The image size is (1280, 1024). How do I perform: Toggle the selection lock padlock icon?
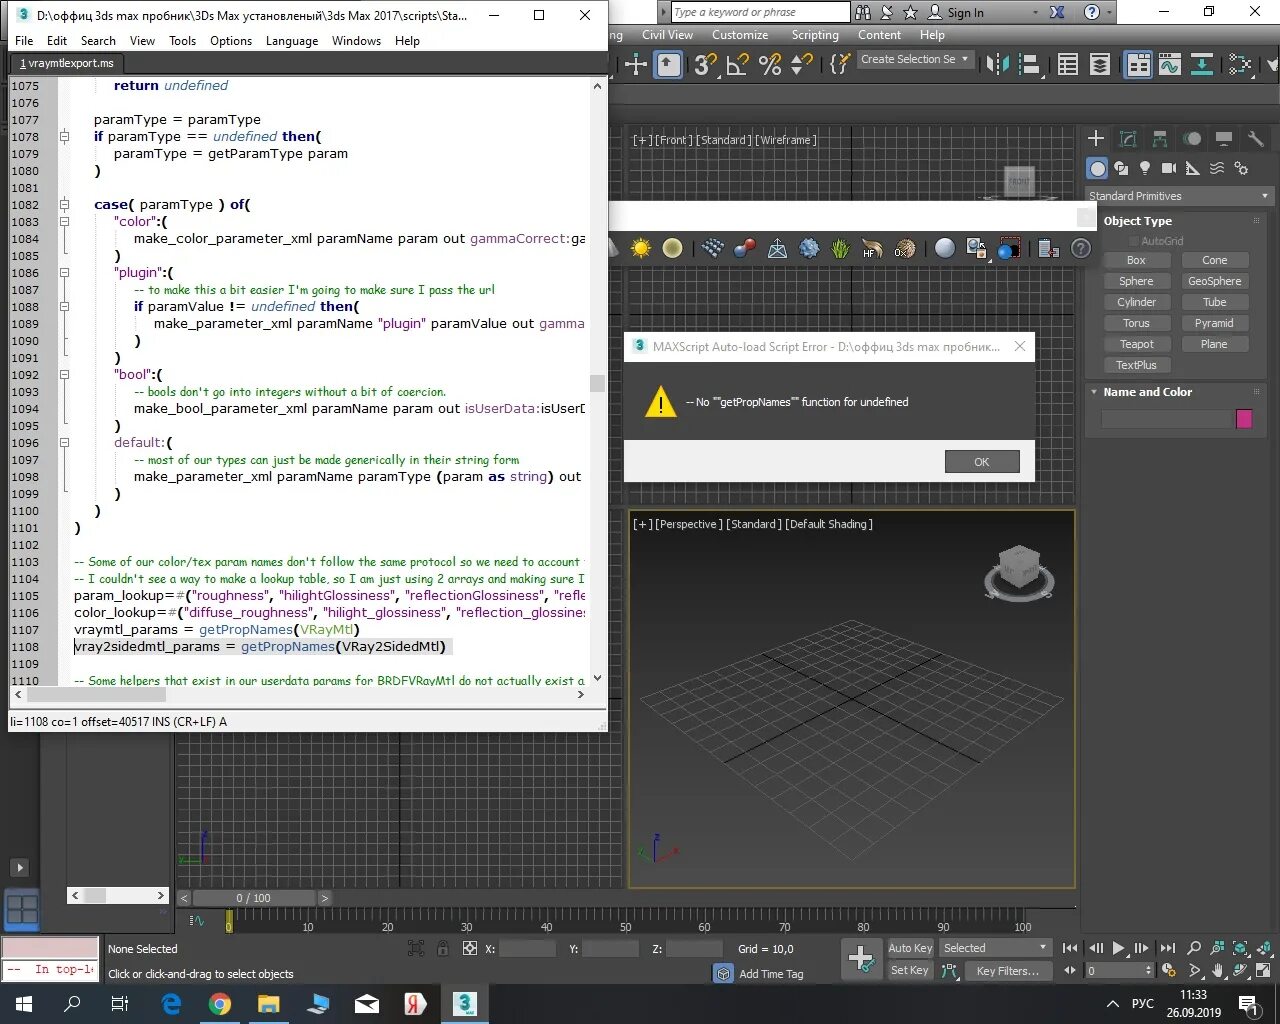(x=443, y=948)
